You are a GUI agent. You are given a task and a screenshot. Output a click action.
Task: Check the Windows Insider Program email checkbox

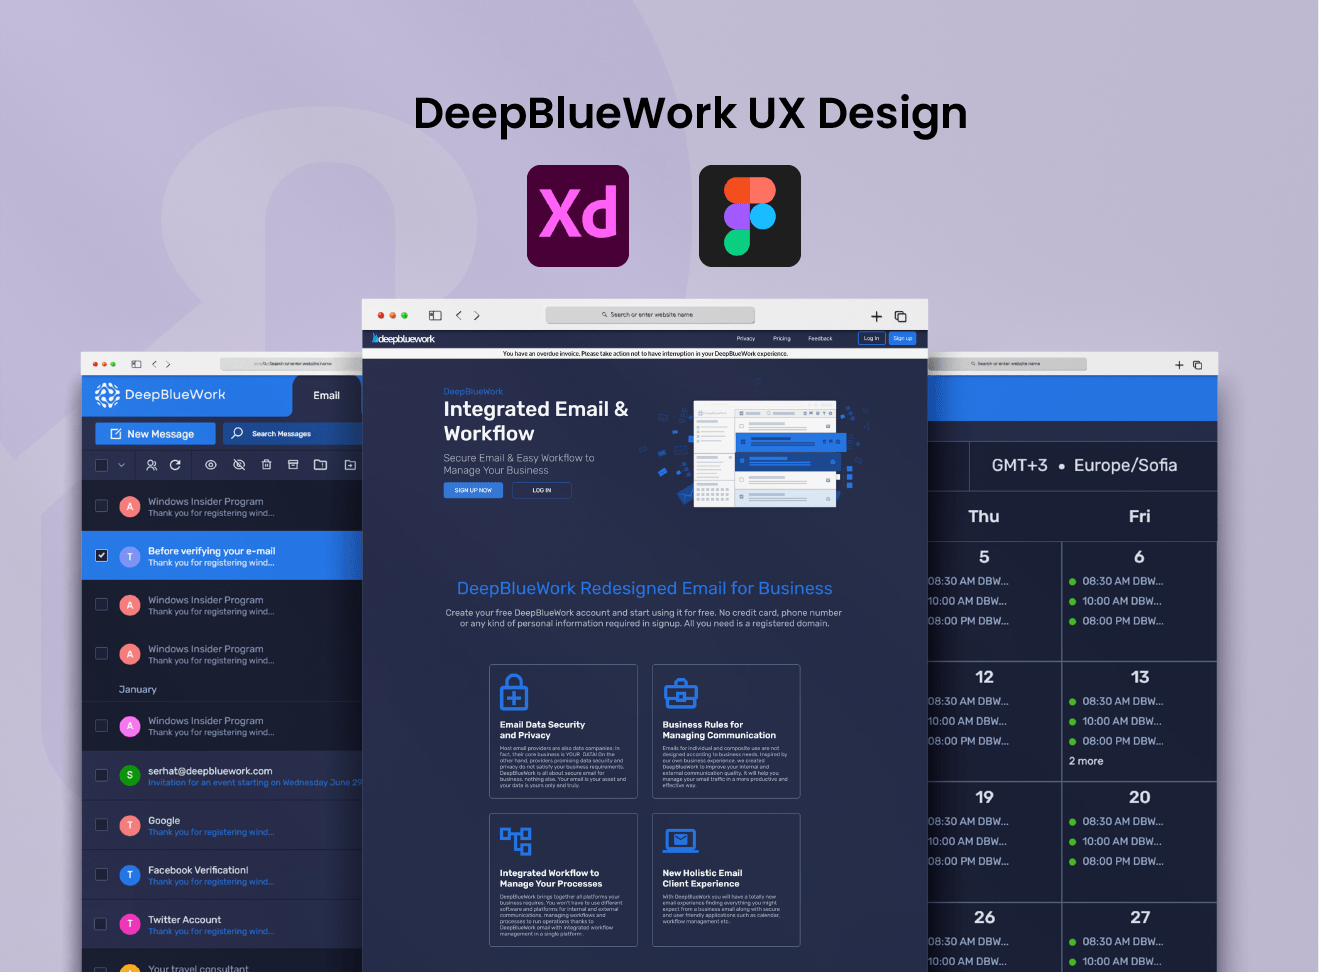(101, 505)
